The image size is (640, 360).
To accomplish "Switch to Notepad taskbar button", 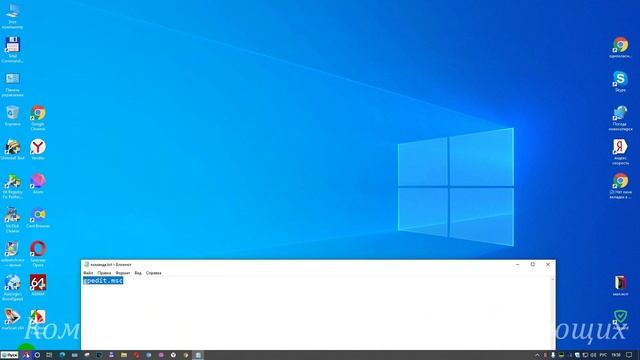I will (198, 355).
